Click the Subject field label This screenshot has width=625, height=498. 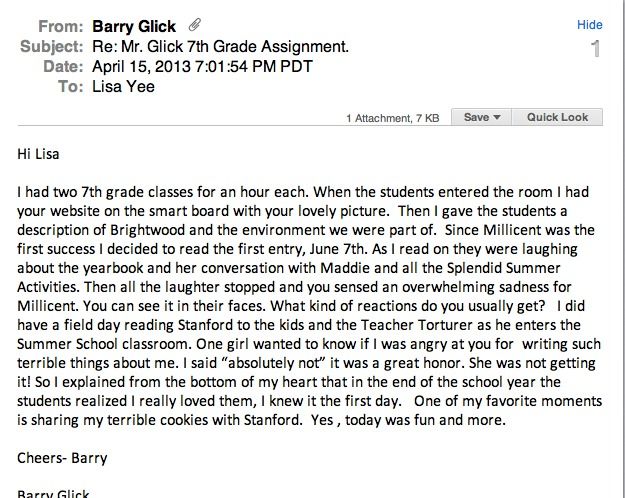pos(52,47)
